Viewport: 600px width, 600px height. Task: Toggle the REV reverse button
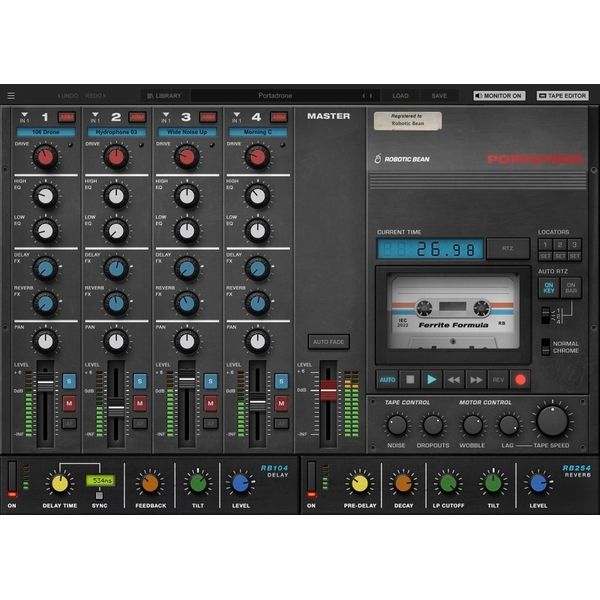tap(498, 380)
